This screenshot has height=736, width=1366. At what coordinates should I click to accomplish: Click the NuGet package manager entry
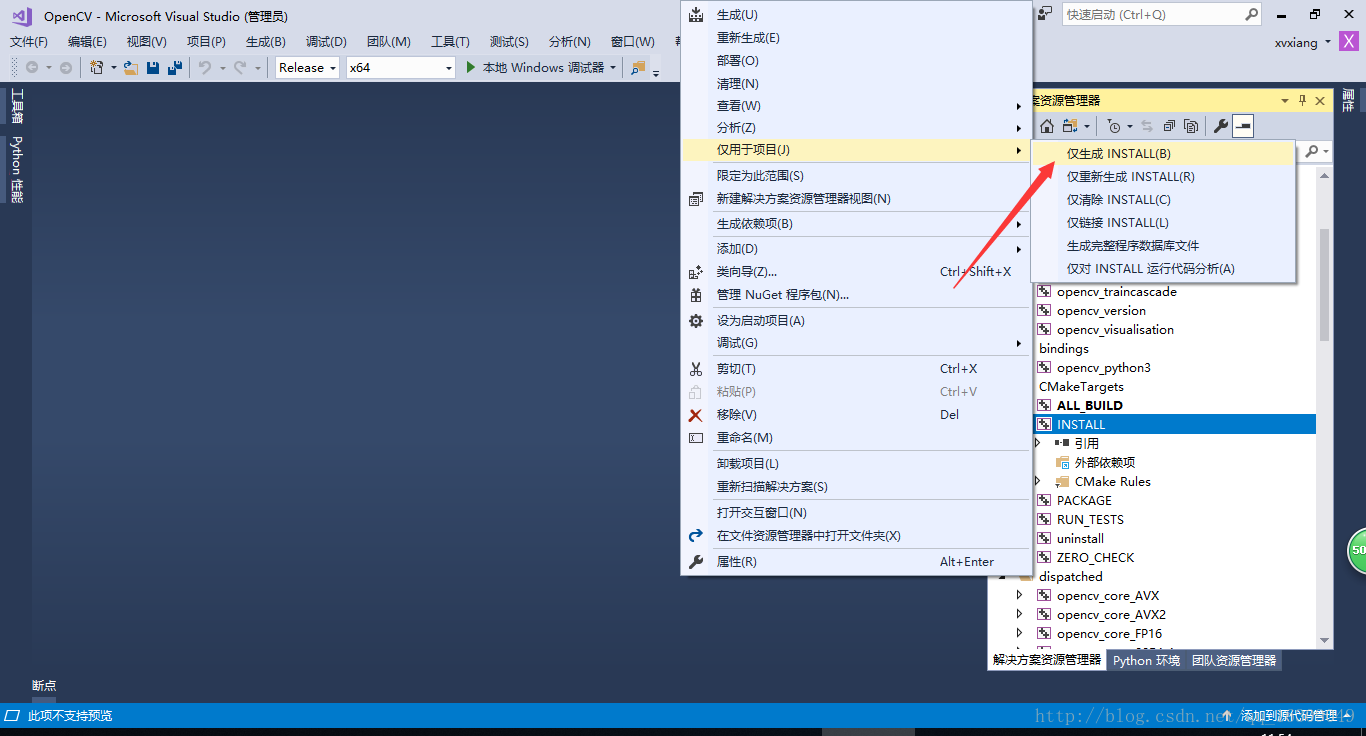[855, 295]
